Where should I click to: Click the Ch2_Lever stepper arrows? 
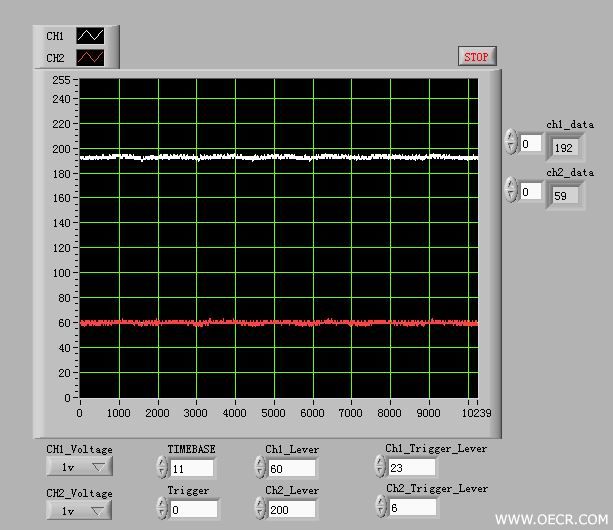260,508
